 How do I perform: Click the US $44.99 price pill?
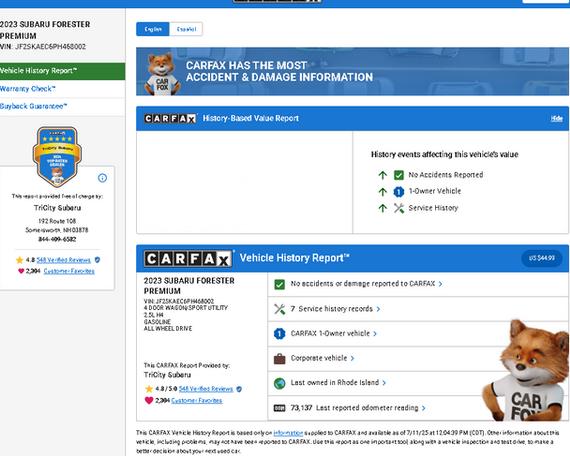point(542,258)
